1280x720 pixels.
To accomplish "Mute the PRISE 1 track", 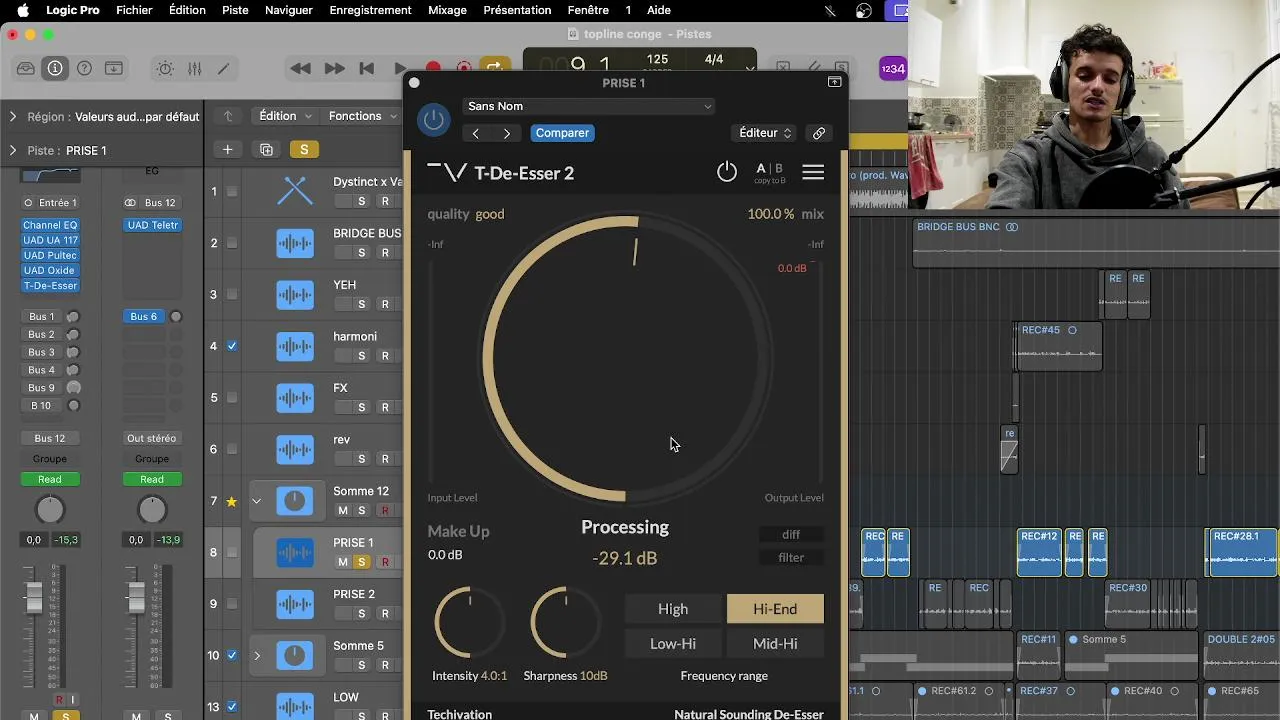I will pos(343,562).
